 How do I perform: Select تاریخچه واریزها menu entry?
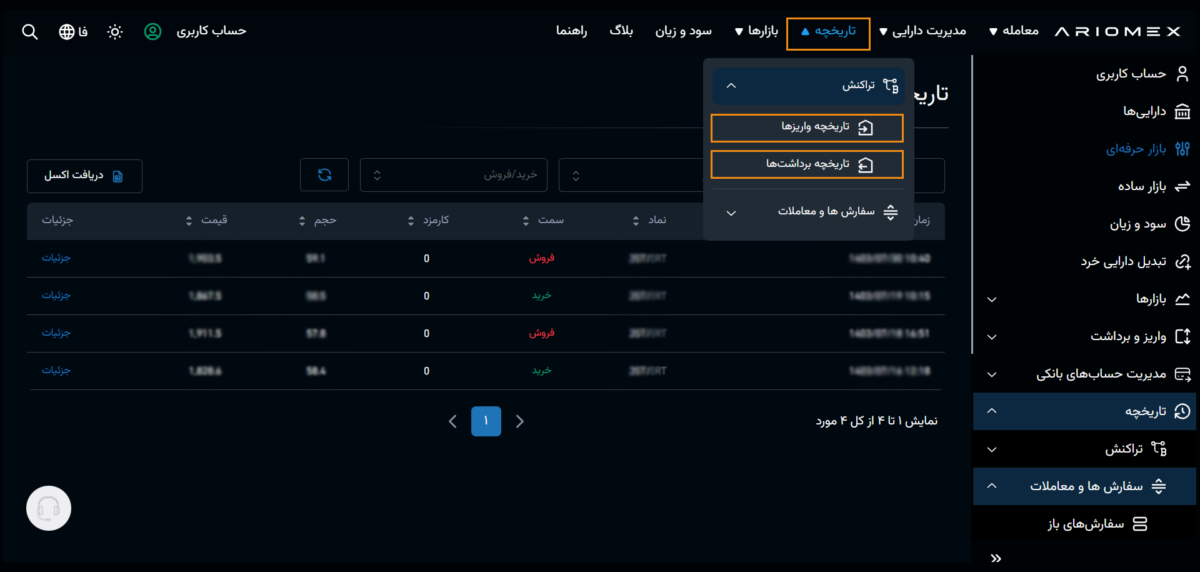point(807,128)
